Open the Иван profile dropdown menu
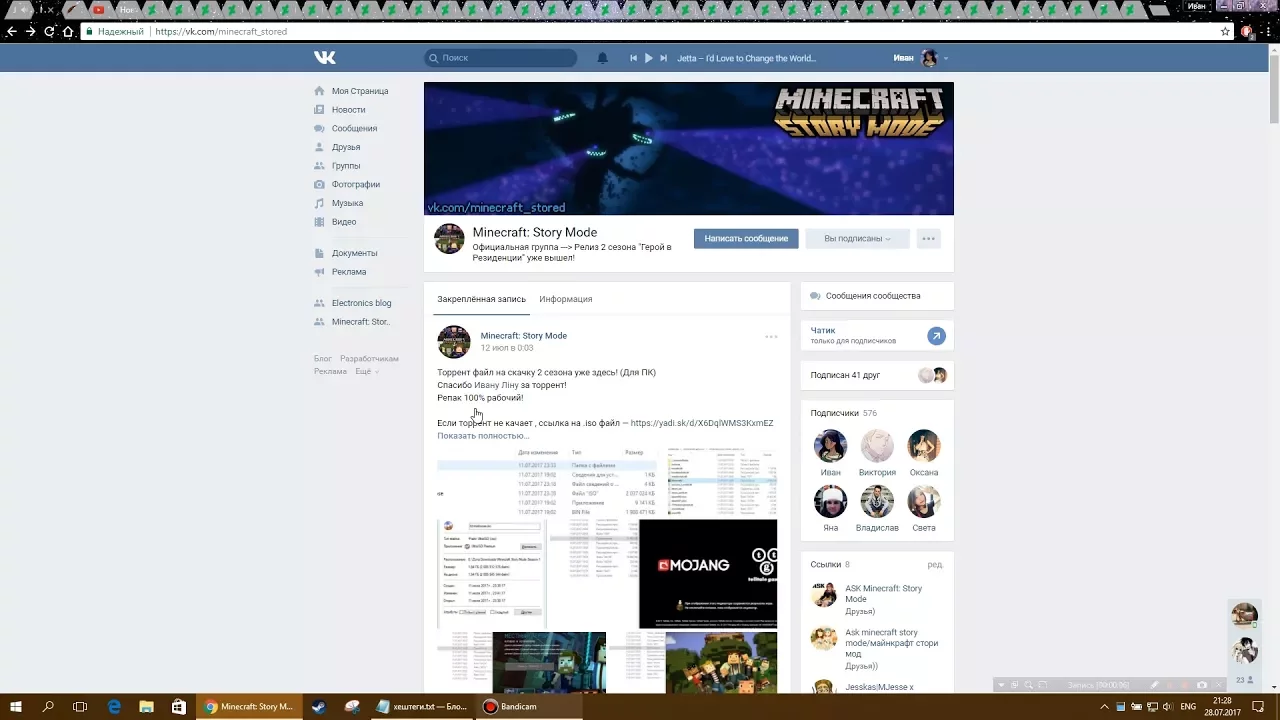 pos(921,58)
